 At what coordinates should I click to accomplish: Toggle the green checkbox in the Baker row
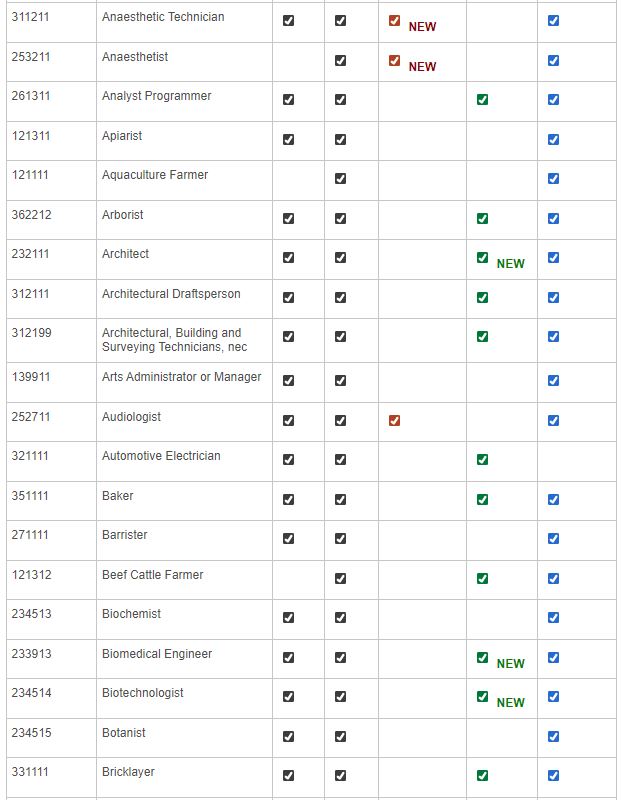point(482,500)
